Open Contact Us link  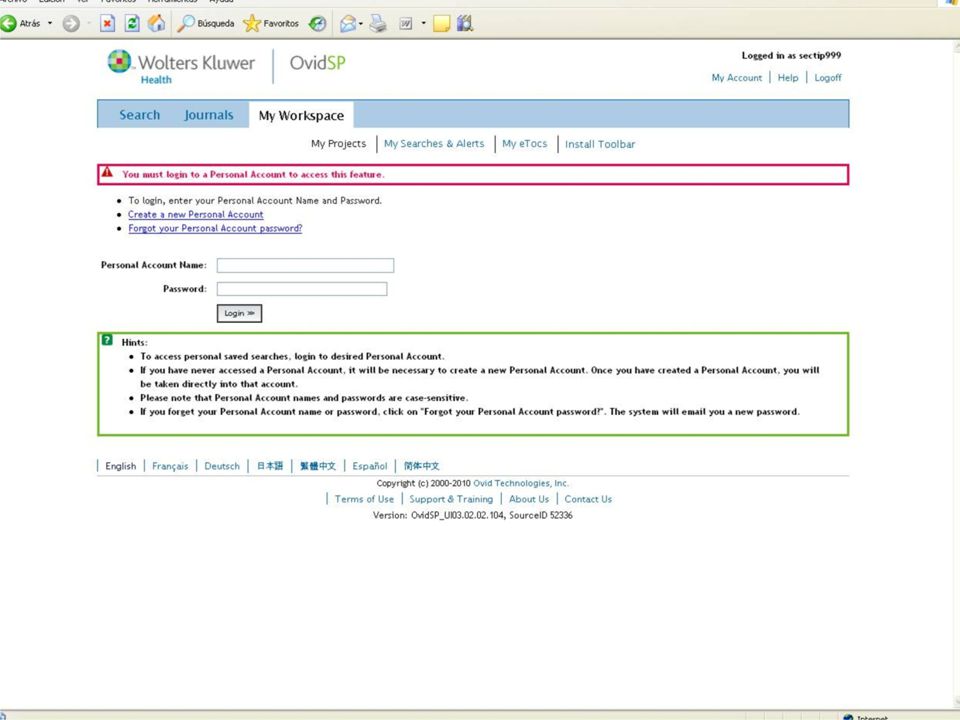coord(588,499)
